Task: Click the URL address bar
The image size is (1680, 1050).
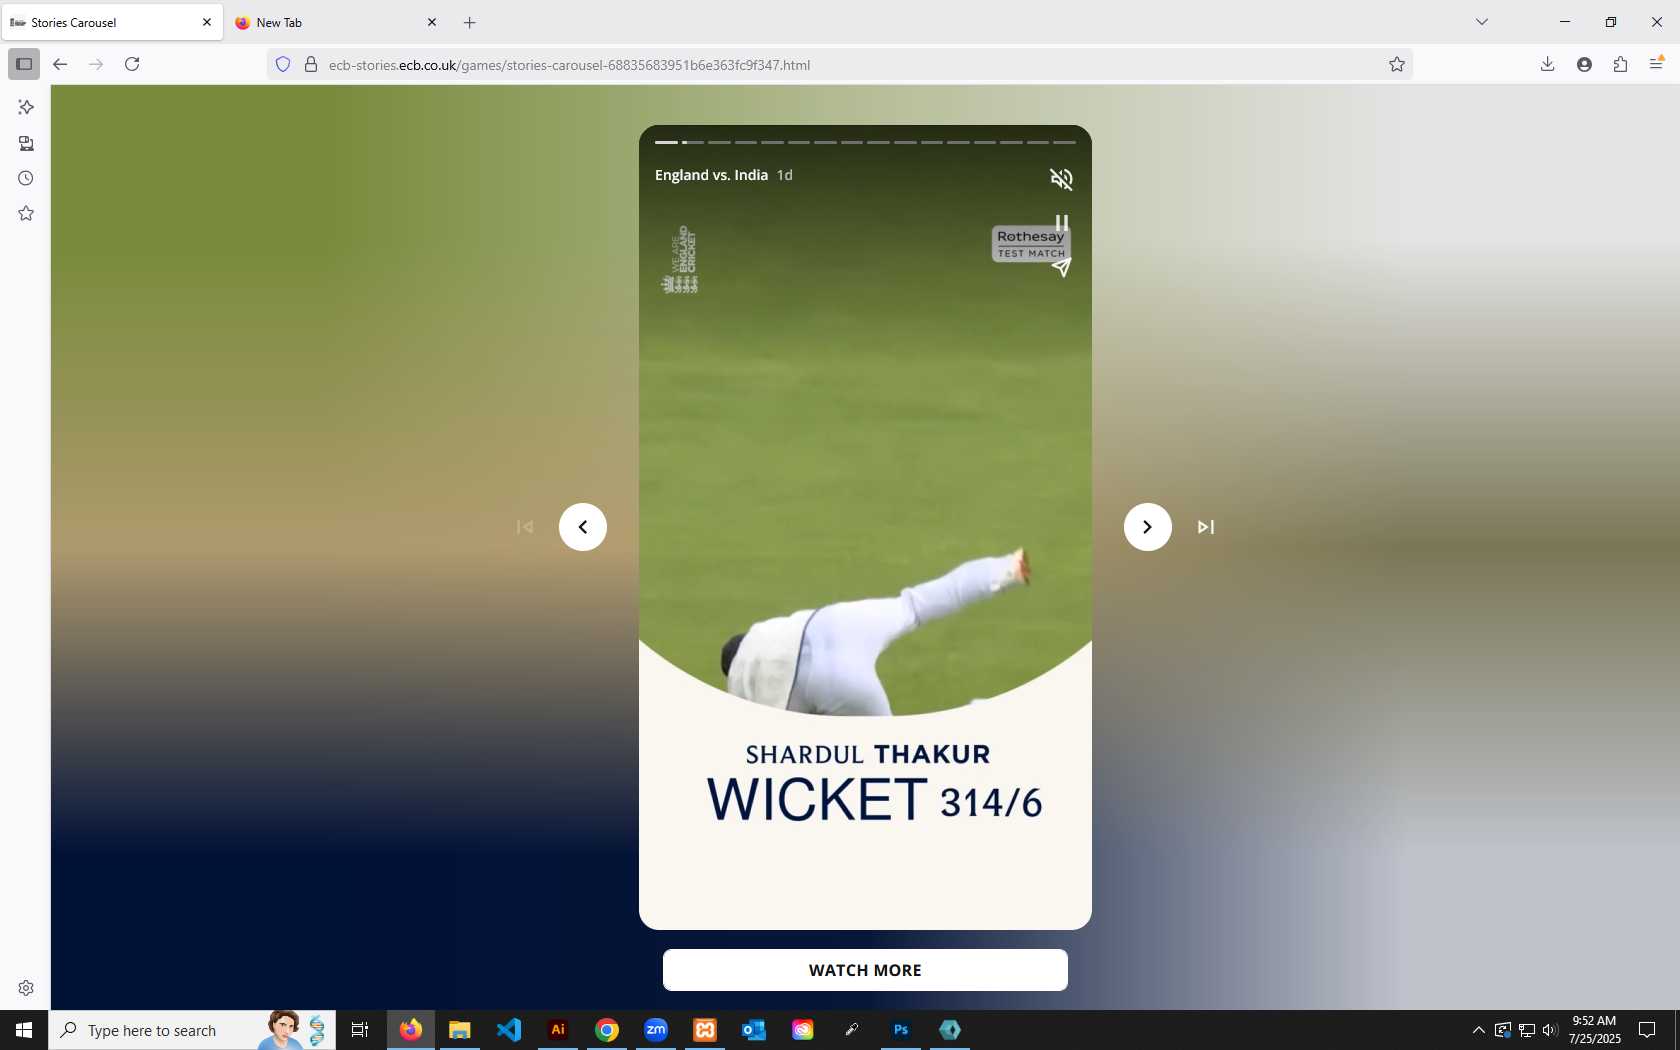Action: coord(840,65)
